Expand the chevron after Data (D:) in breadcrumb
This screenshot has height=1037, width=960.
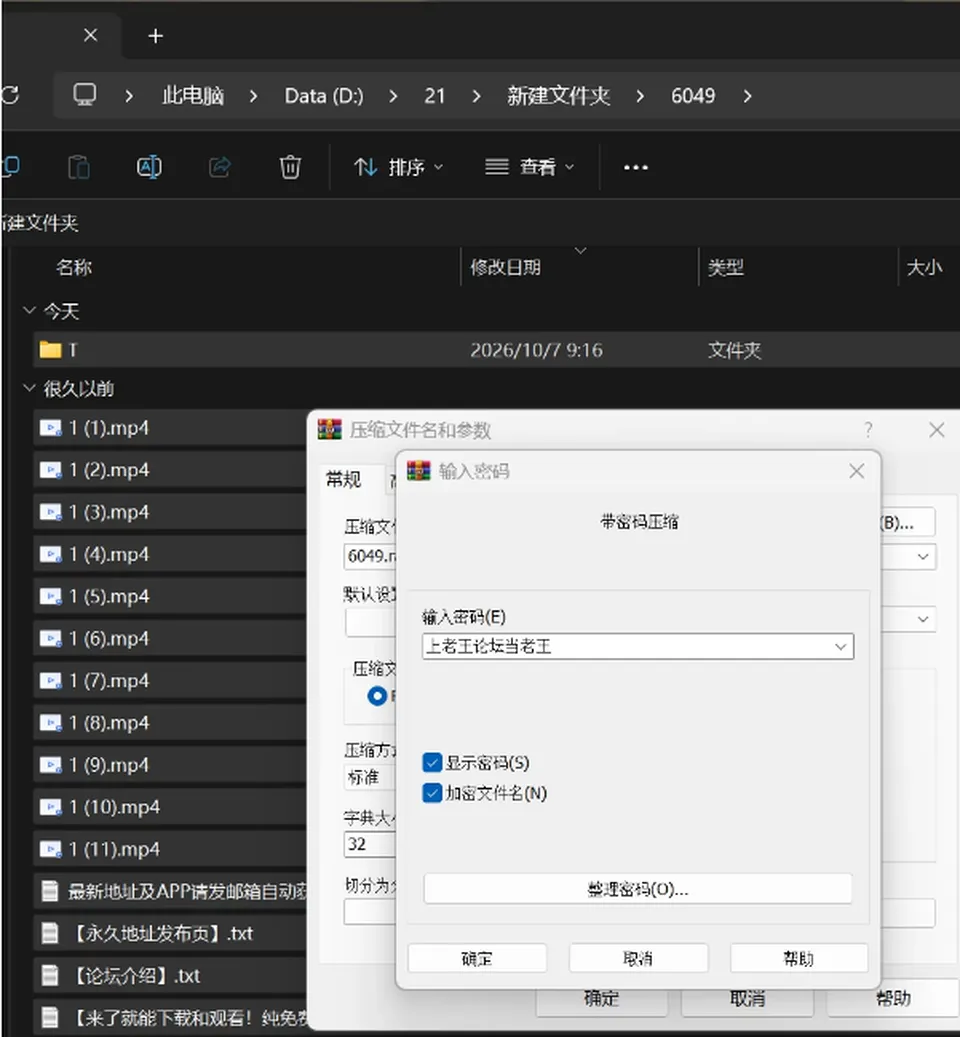click(x=393, y=97)
